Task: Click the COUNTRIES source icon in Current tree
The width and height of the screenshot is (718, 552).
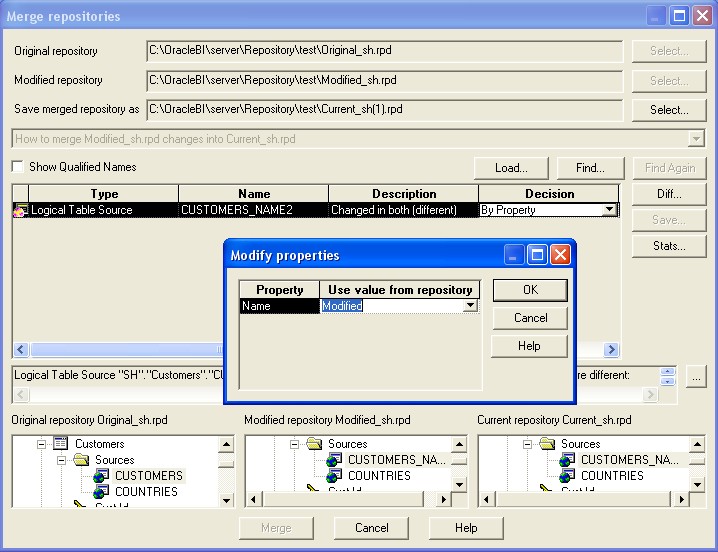Action: coord(567,475)
